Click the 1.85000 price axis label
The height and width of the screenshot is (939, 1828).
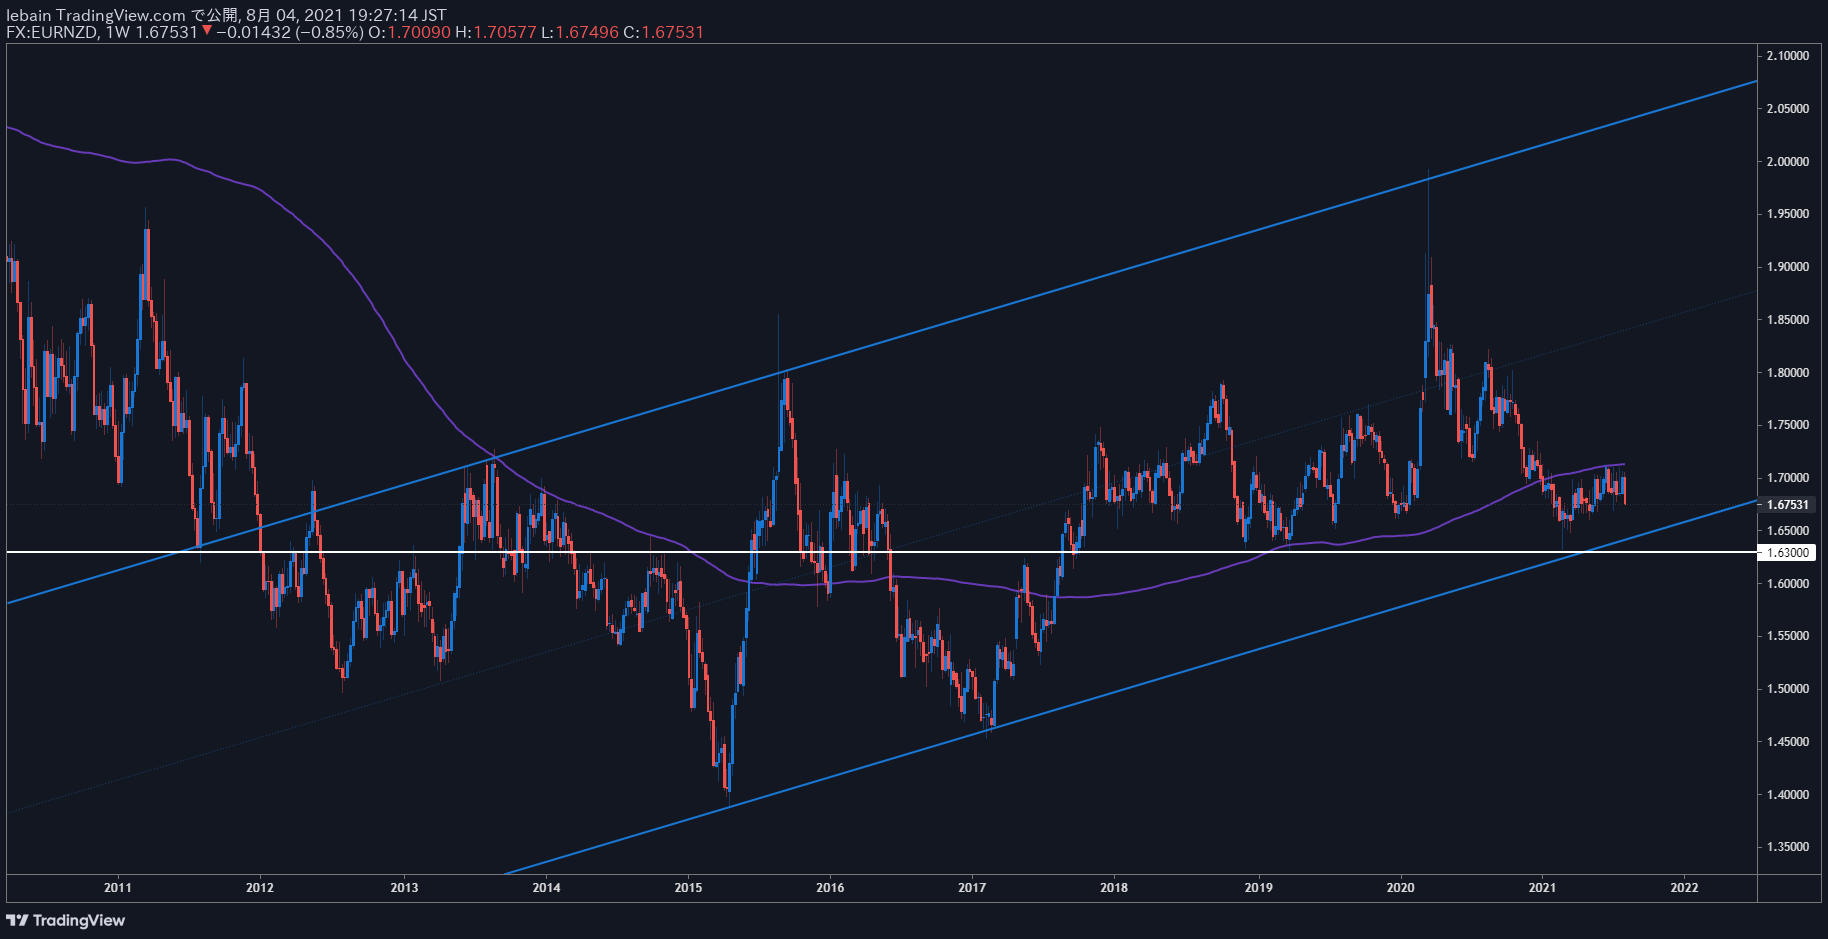(x=1788, y=320)
